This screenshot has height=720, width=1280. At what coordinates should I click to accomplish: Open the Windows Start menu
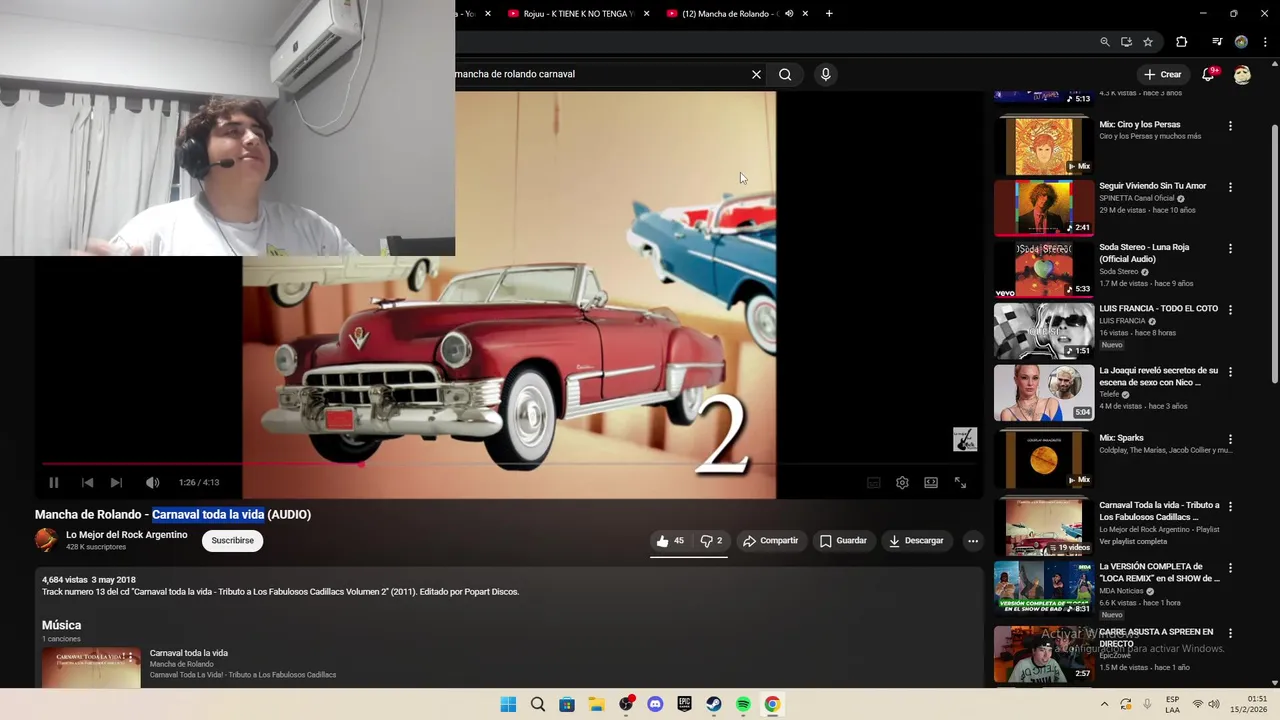pos(508,704)
